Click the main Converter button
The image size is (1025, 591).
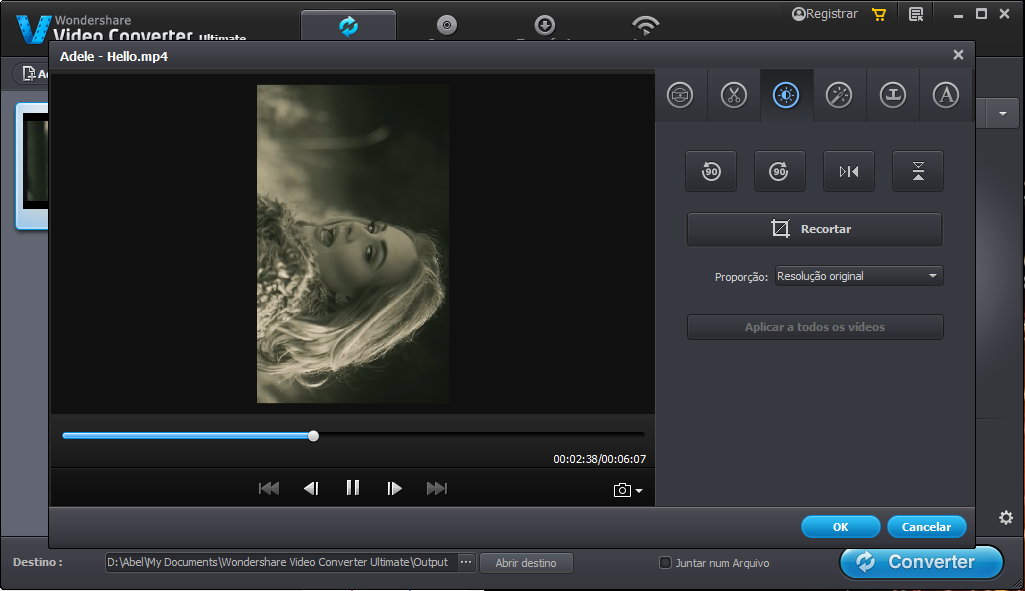point(921,562)
